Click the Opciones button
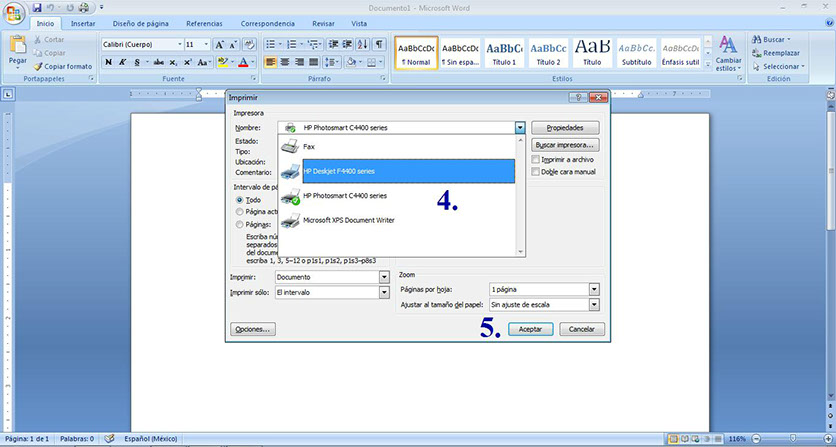This screenshot has width=836, height=447. coord(253,329)
